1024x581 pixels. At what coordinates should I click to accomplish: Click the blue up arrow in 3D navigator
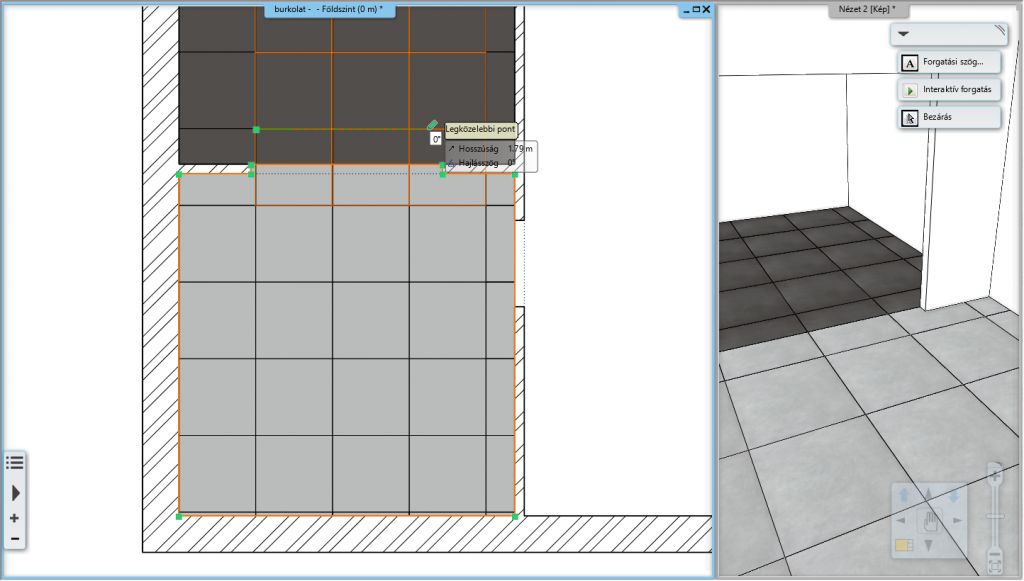904,495
